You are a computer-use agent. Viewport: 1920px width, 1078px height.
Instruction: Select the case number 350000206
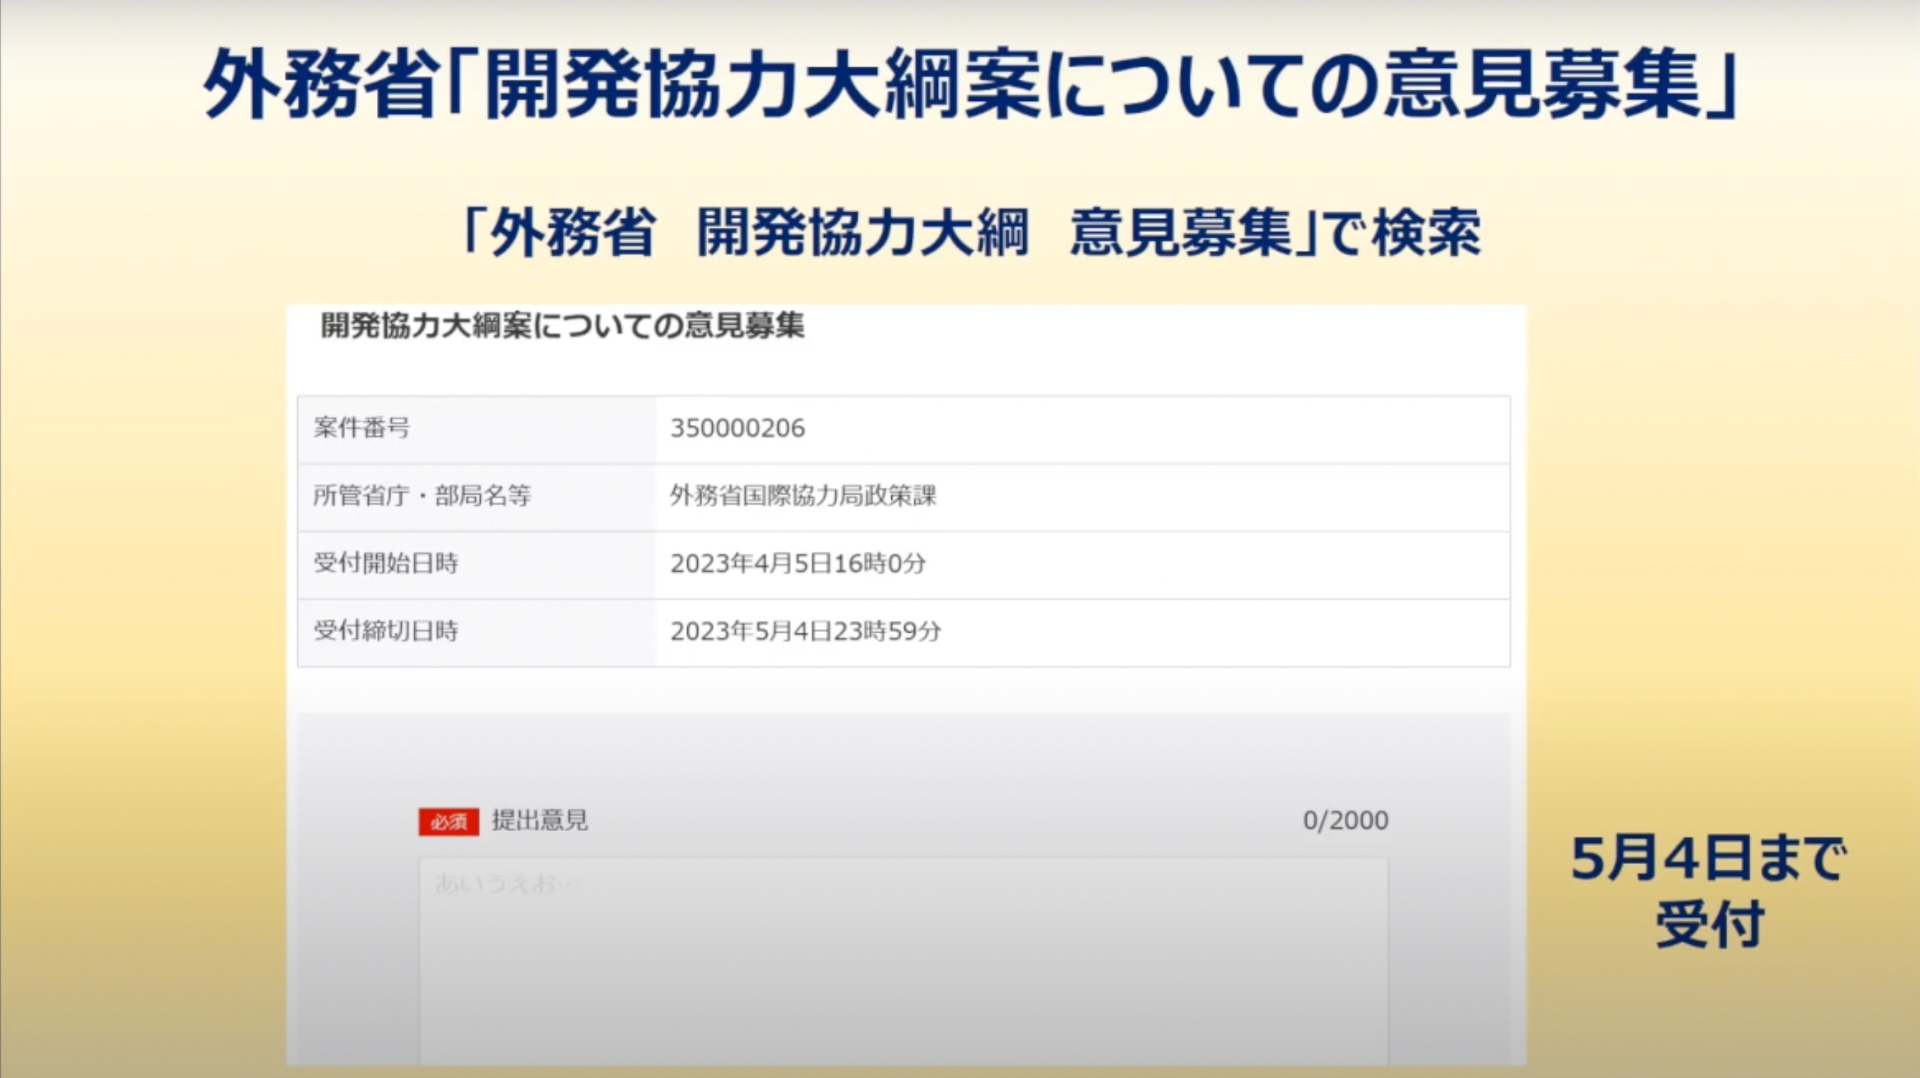pyautogui.click(x=737, y=428)
